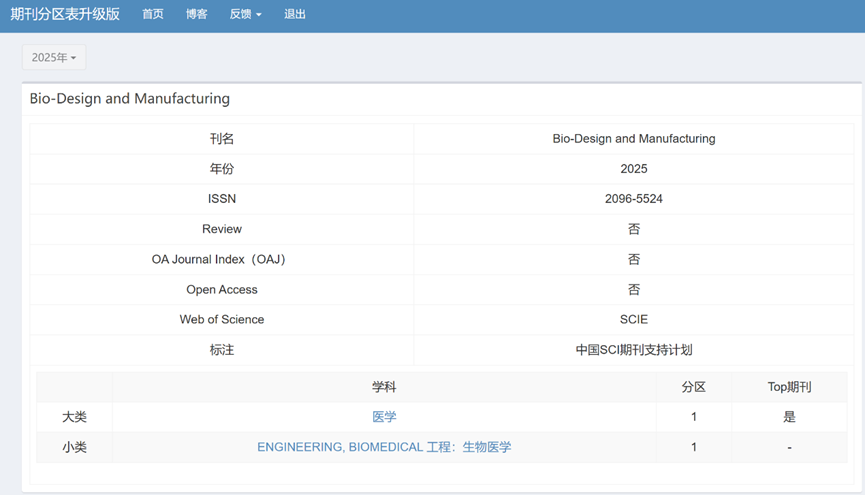Screen dimensions: 865x495
Task: Select 是 in Top期刊 column
Action: click(x=789, y=417)
